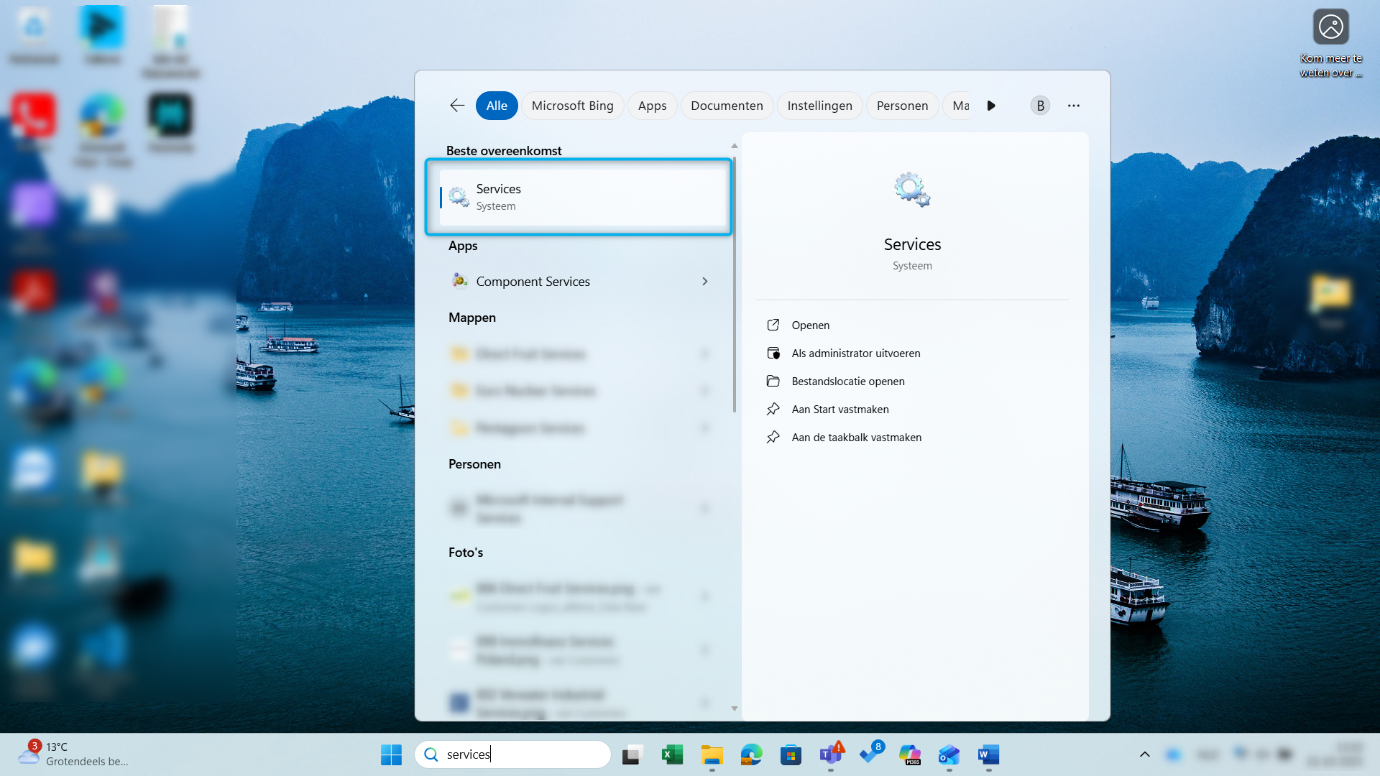The image size is (1380, 776).
Task: Select Aan de taakbalk vastmaken
Action: click(856, 437)
